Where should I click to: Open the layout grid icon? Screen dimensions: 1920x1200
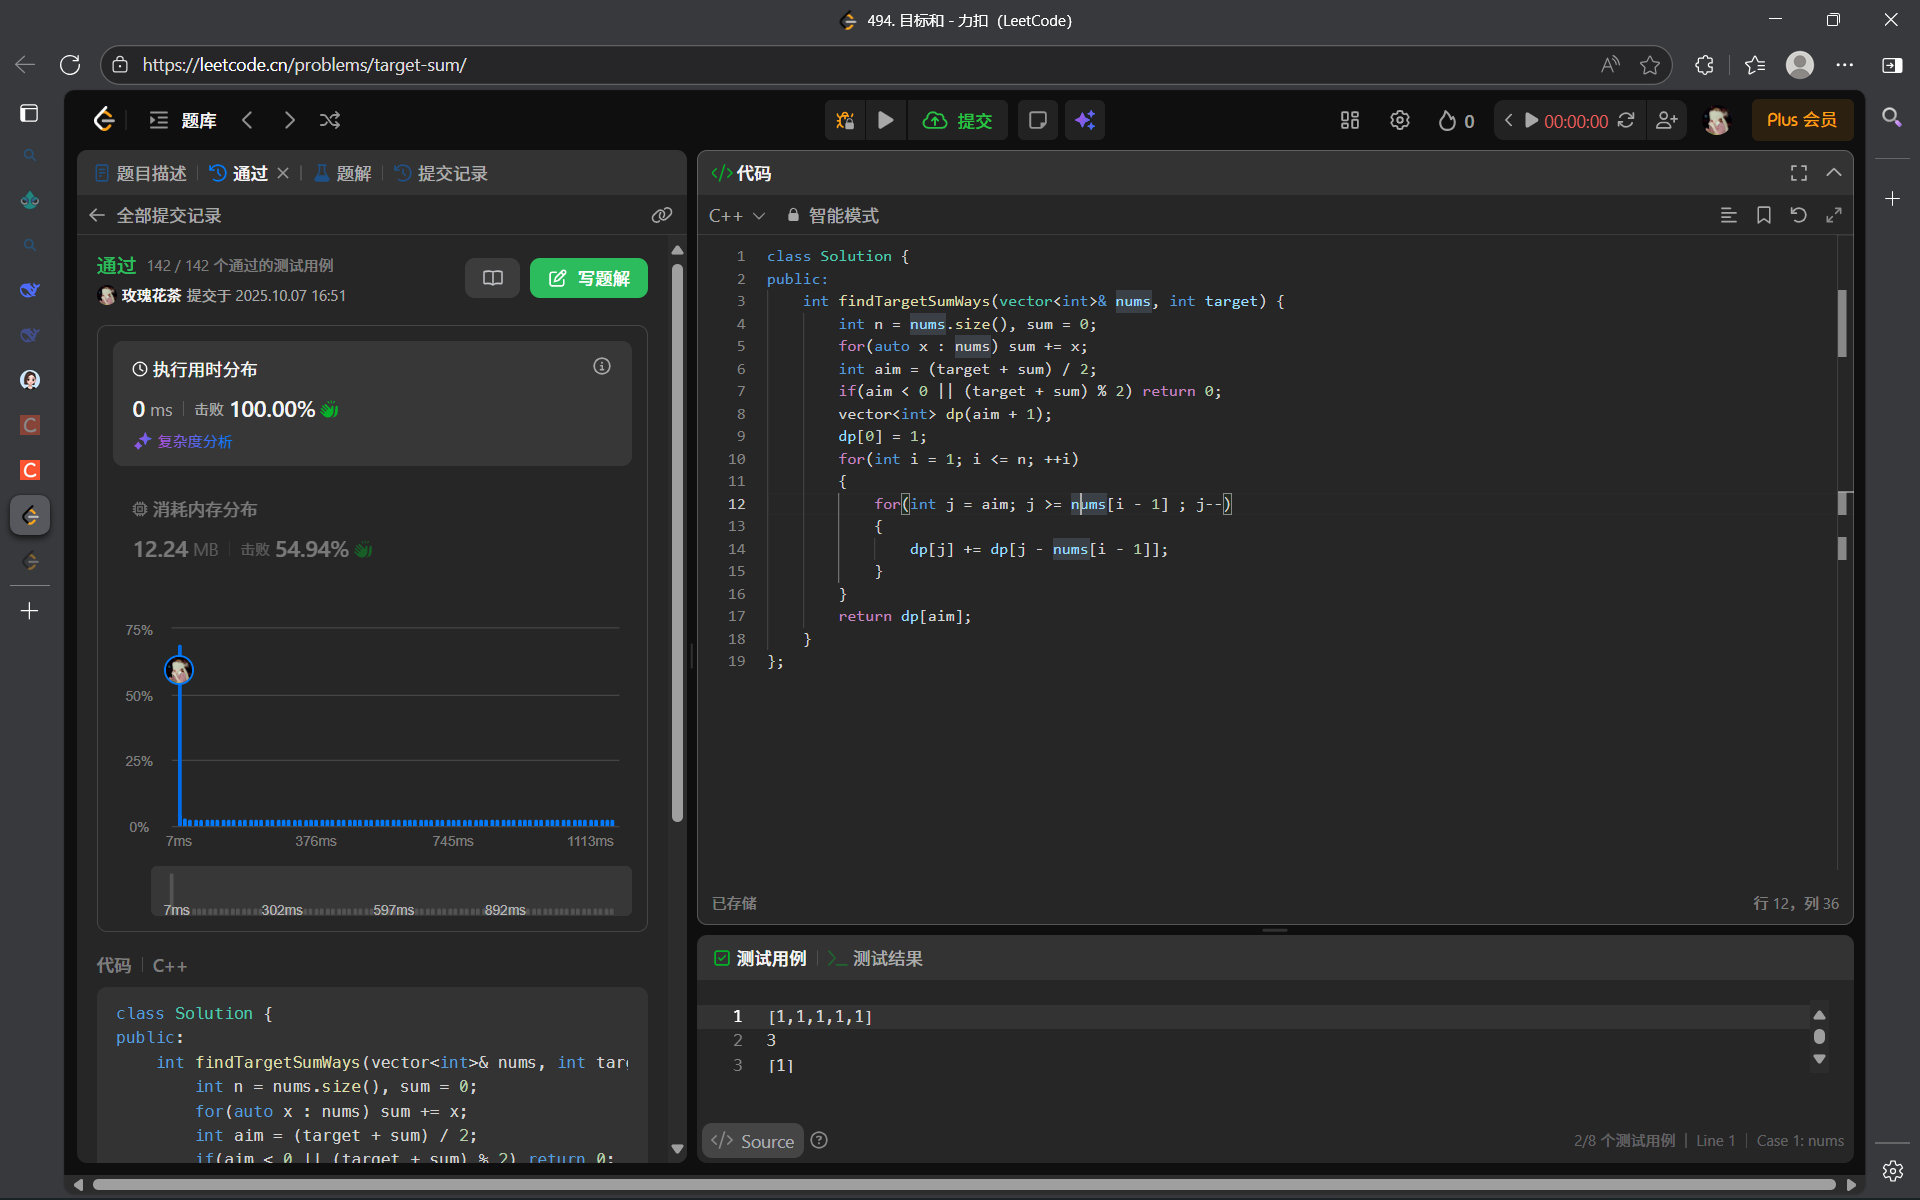point(1350,120)
